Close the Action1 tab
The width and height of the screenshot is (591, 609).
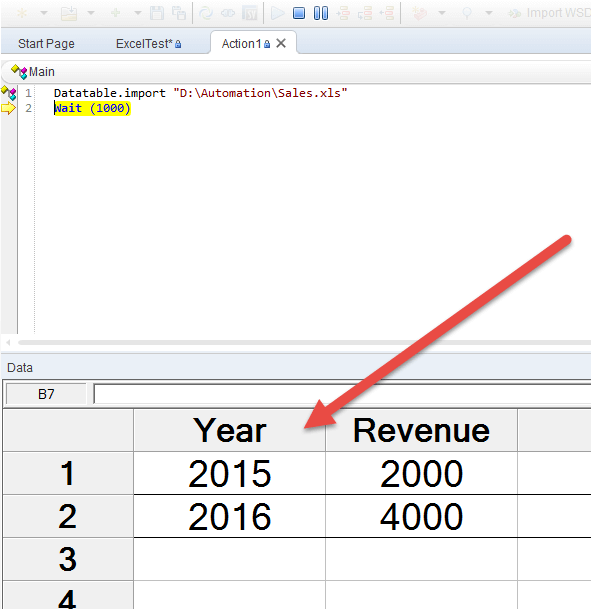pos(281,43)
